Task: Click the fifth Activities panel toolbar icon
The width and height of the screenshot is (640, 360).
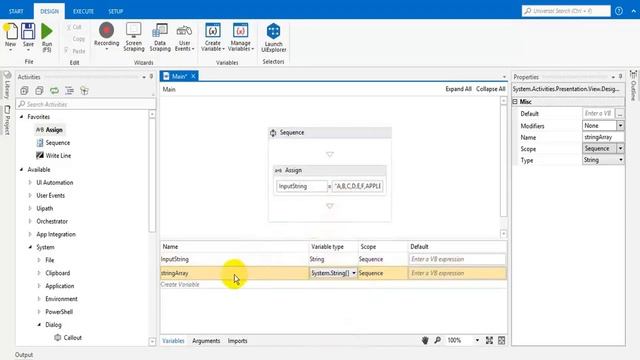Action: [x=84, y=91]
